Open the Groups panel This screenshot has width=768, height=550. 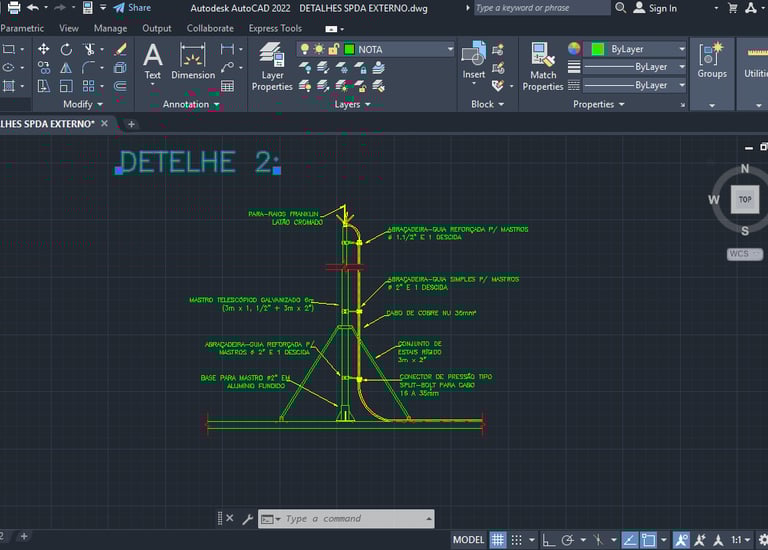click(x=712, y=61)
